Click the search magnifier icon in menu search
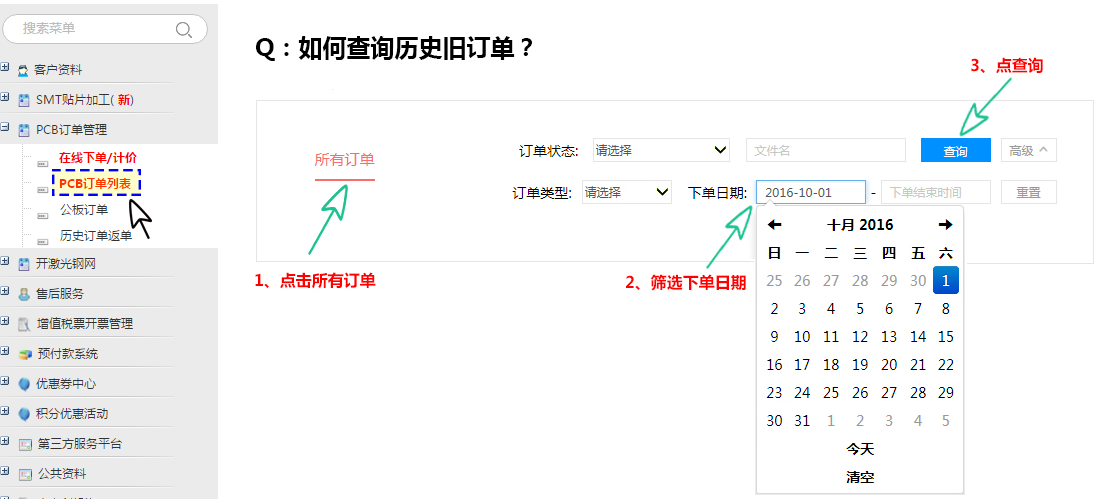Viewport: 1094px width, 499px height. click(x=183, y=29)
